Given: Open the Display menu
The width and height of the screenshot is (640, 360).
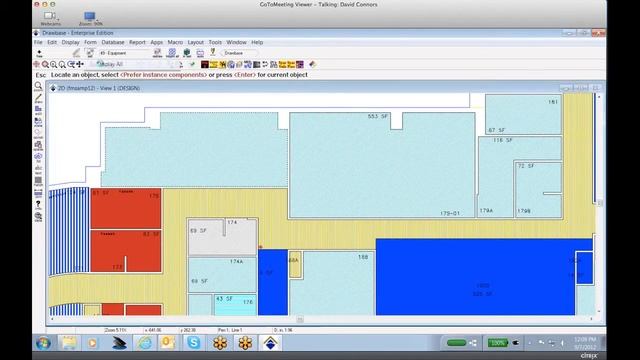Looking at the screenshot, I should (70, 42).
